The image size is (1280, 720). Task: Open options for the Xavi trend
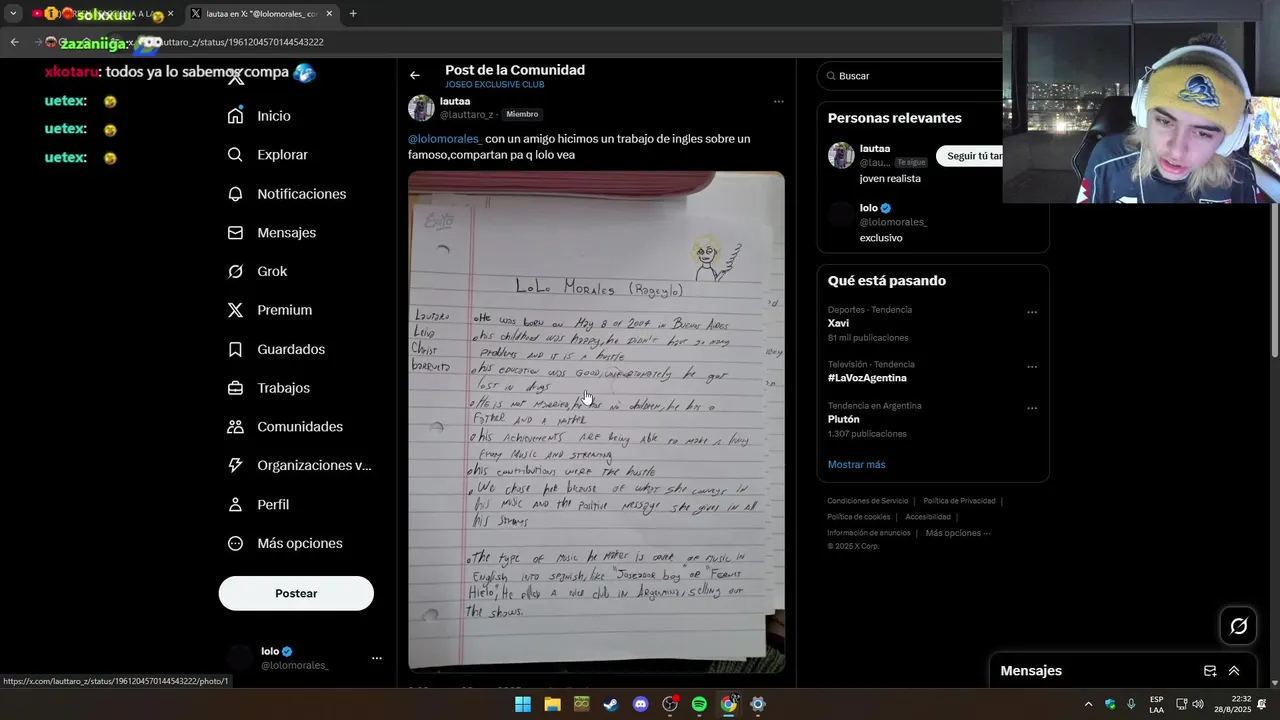(x=1032, y=312)
